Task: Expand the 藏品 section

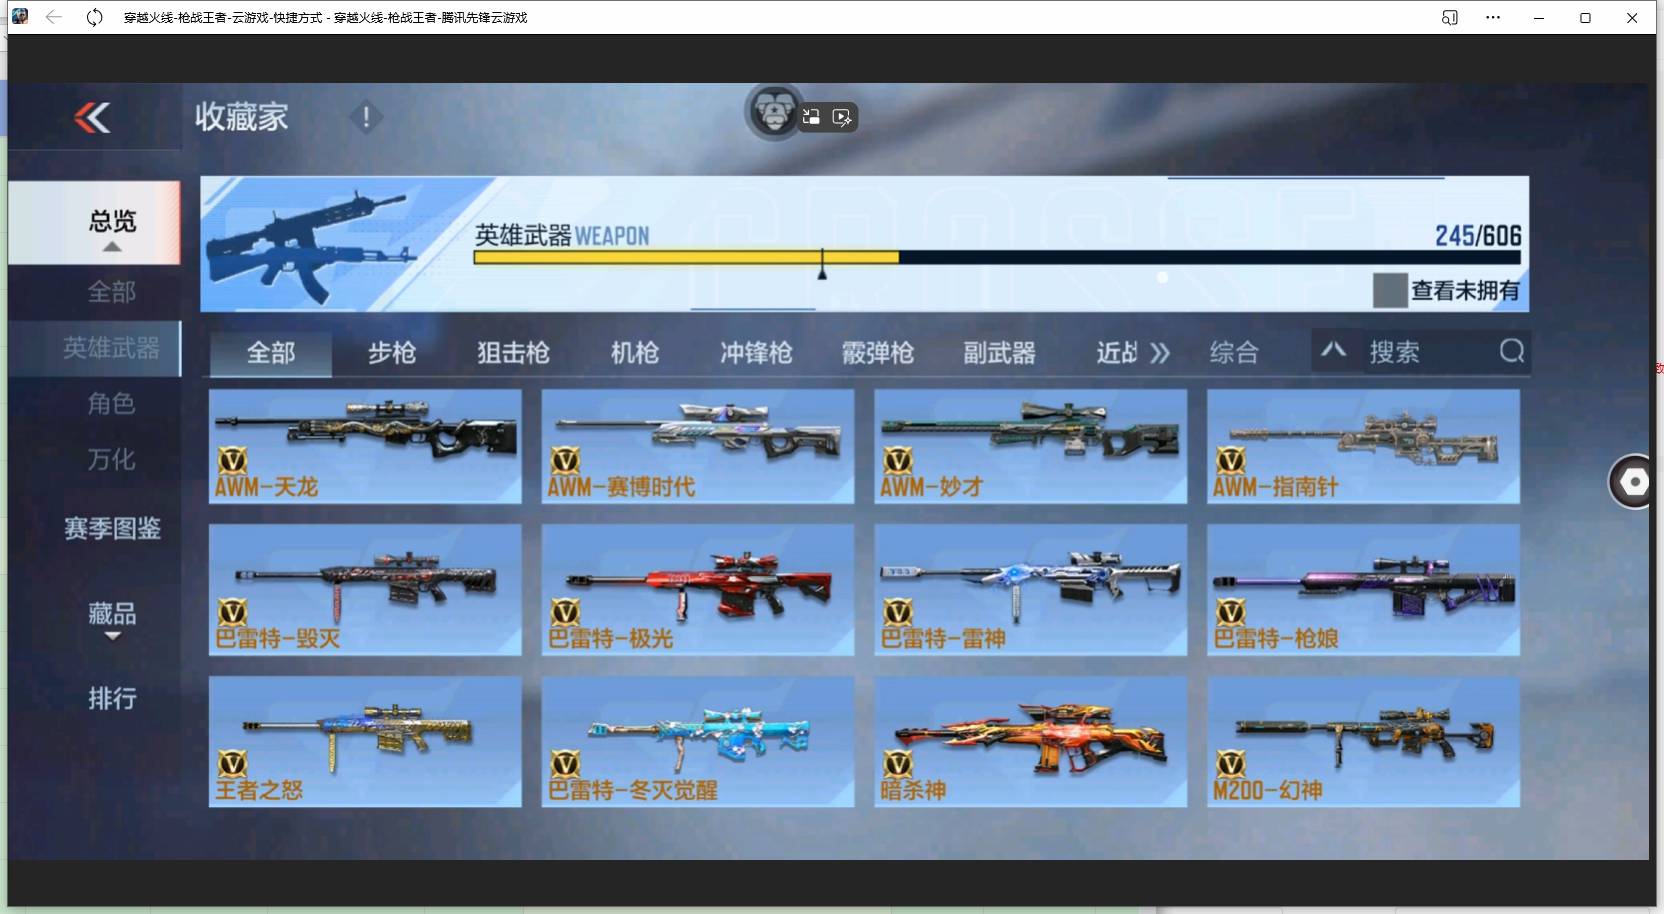Action: click(112, 619)
